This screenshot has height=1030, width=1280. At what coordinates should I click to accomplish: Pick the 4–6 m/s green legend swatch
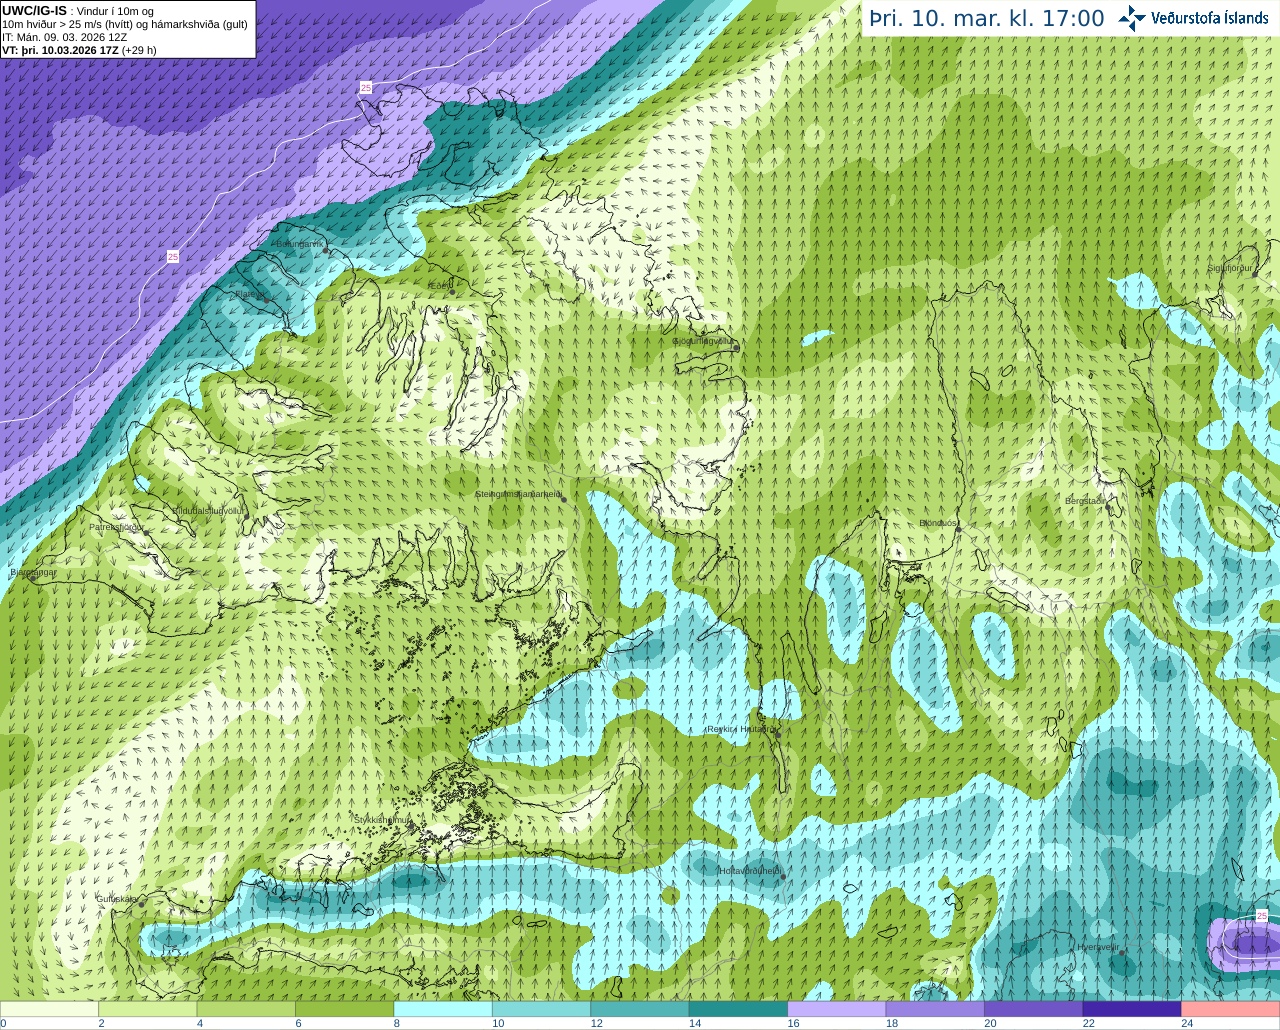(x=246, y=1008)
